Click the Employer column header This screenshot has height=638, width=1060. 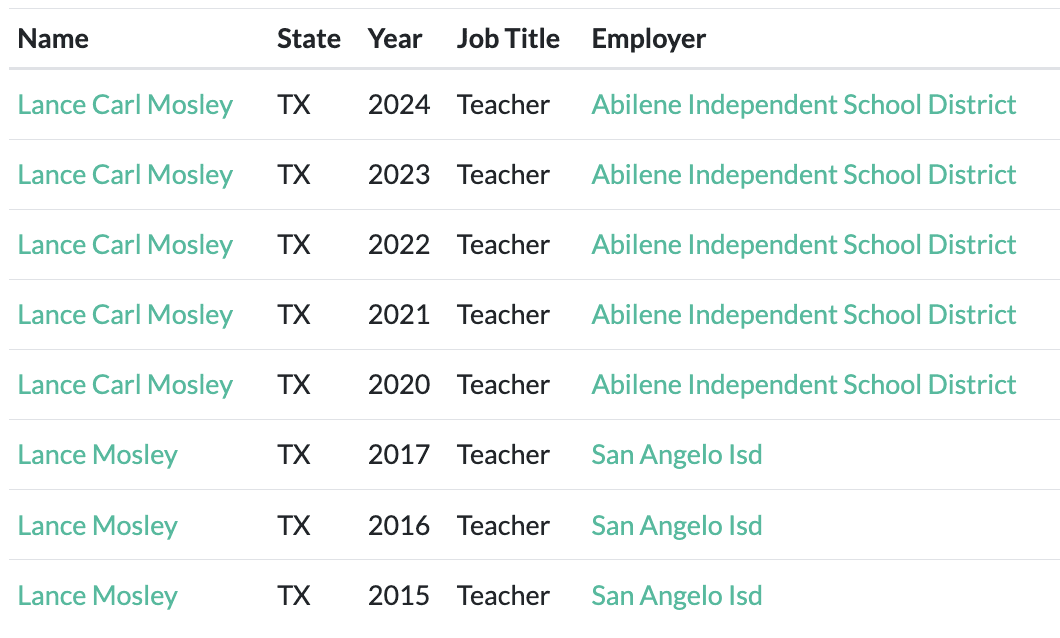(648, 39)
